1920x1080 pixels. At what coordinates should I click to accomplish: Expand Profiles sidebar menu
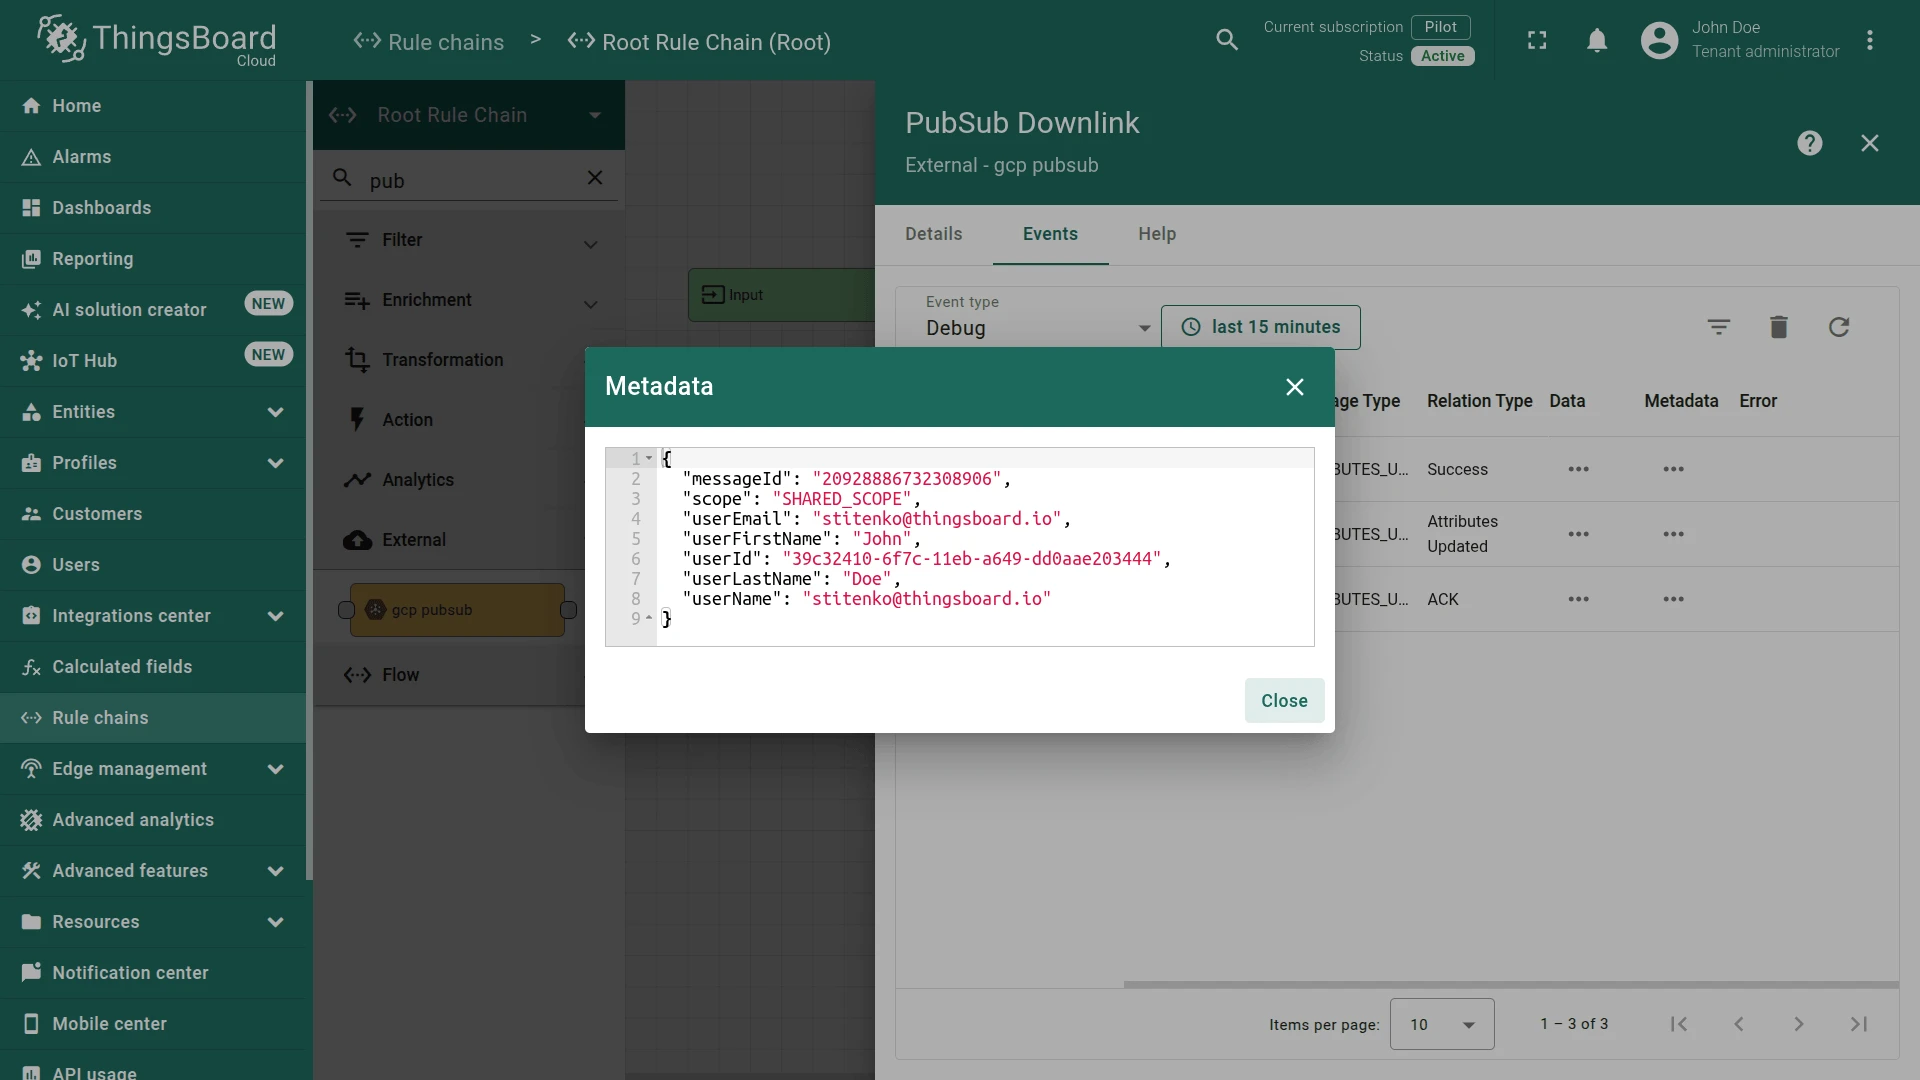153,463
